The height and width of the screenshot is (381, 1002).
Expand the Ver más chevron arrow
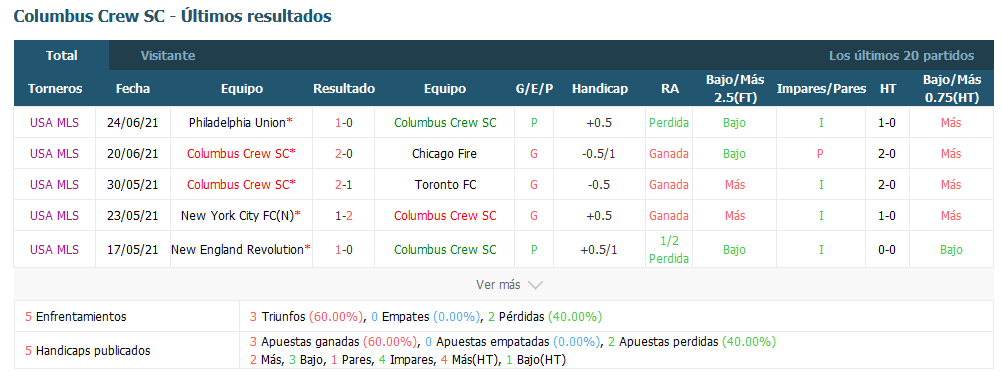coord(536,285)
